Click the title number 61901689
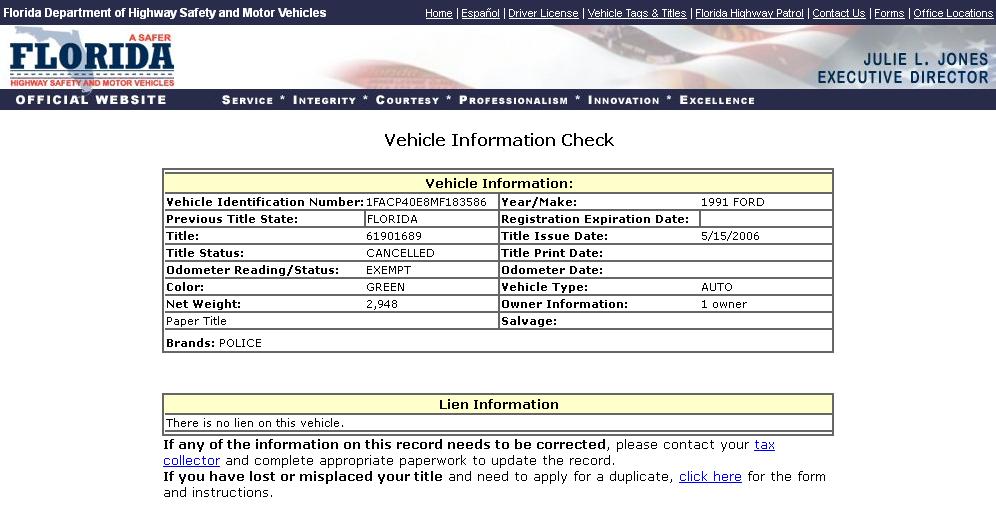The height and width of the screenshot is (506, 996). point(394,236)
